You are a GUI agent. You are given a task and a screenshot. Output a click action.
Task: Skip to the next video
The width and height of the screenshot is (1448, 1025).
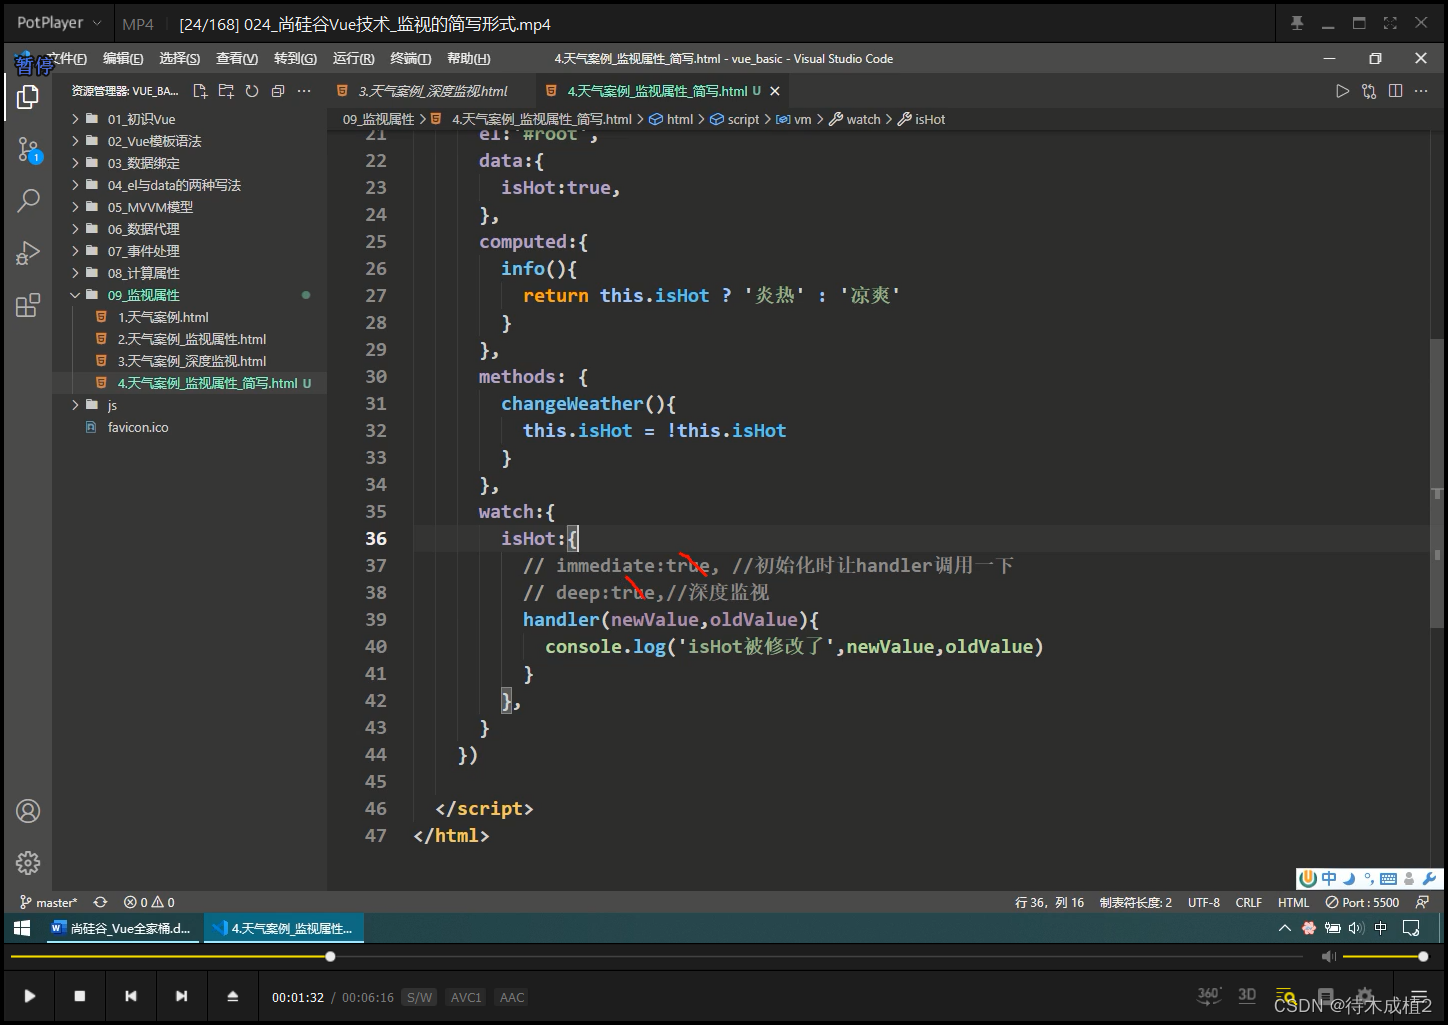pos(181,996)
